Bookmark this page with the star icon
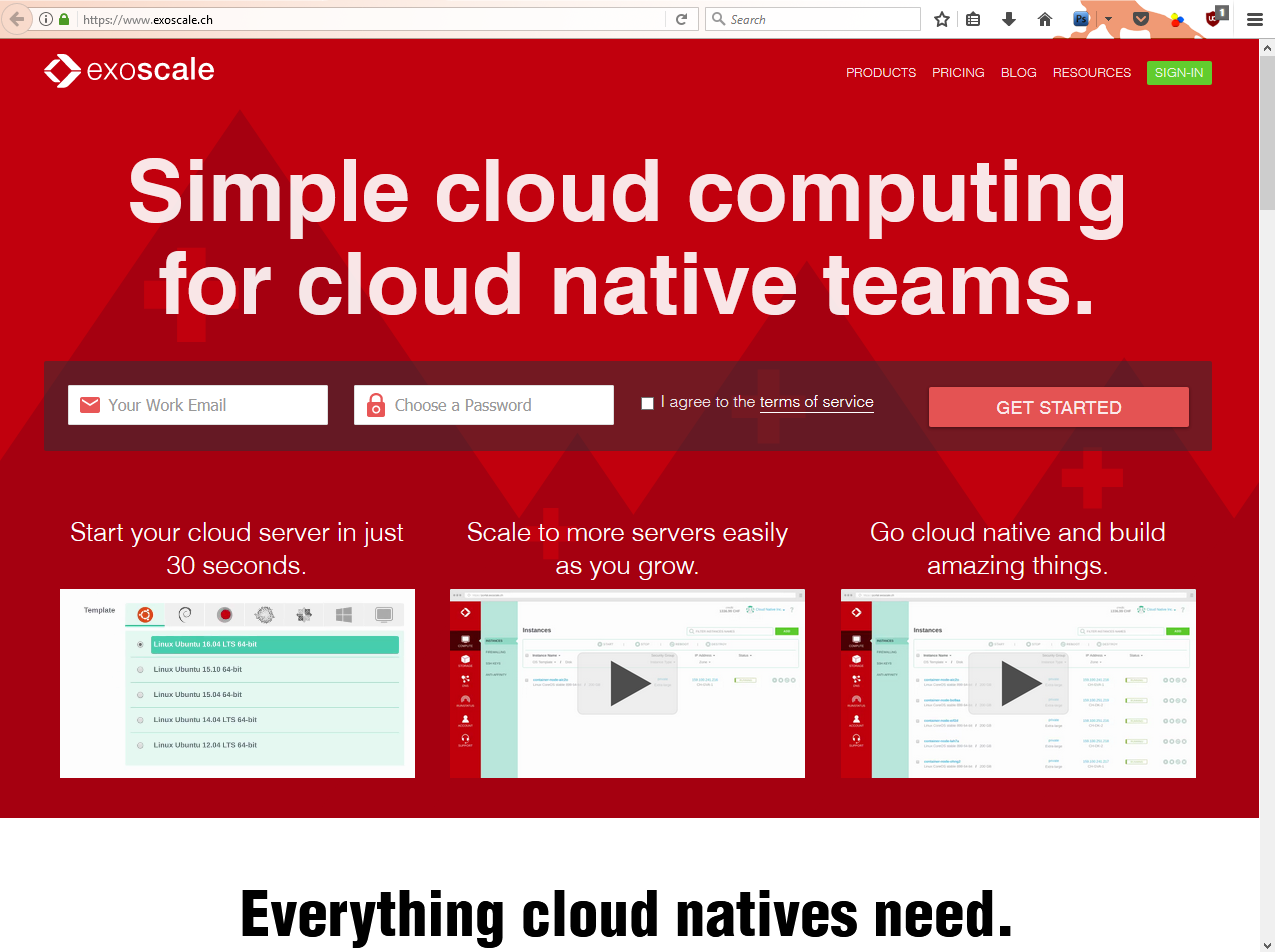This screenshot has width=1275, height=952. (x=941, y=19)
